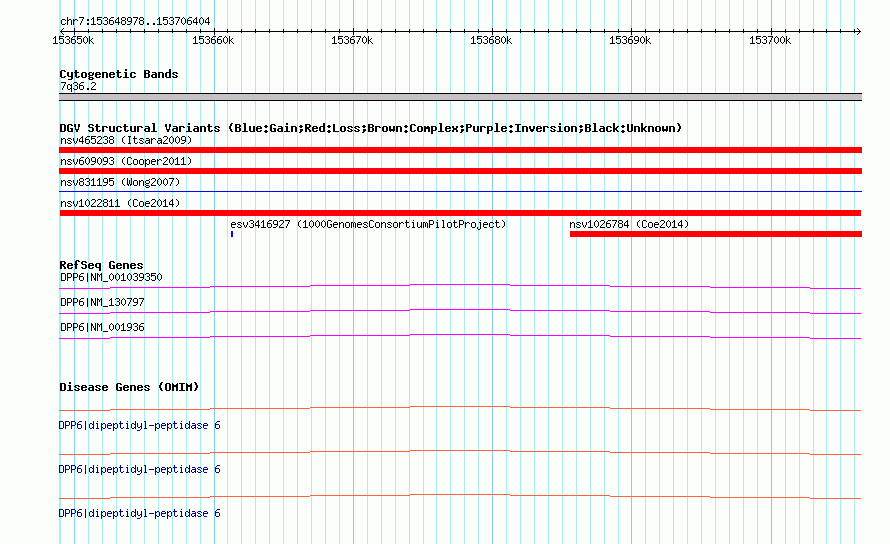Select the nsv609093 (Cooper2011) red variant bar
The image size is (890, 544).
point(460,171)
